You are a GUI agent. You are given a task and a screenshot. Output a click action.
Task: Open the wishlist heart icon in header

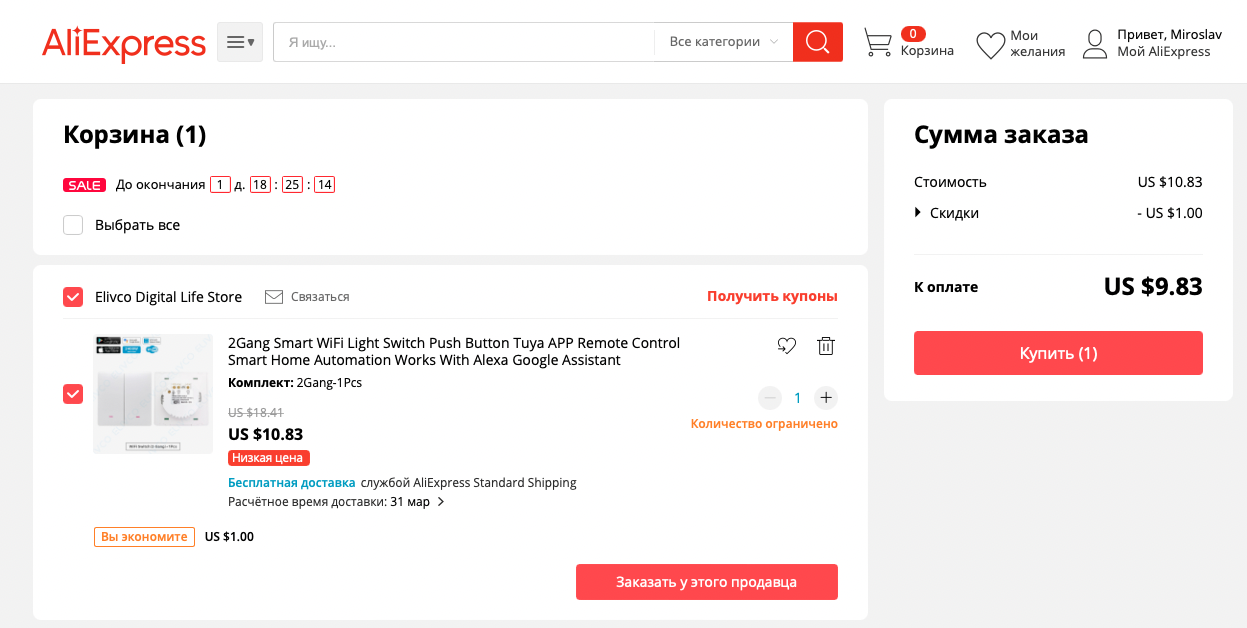coord(990,45)
